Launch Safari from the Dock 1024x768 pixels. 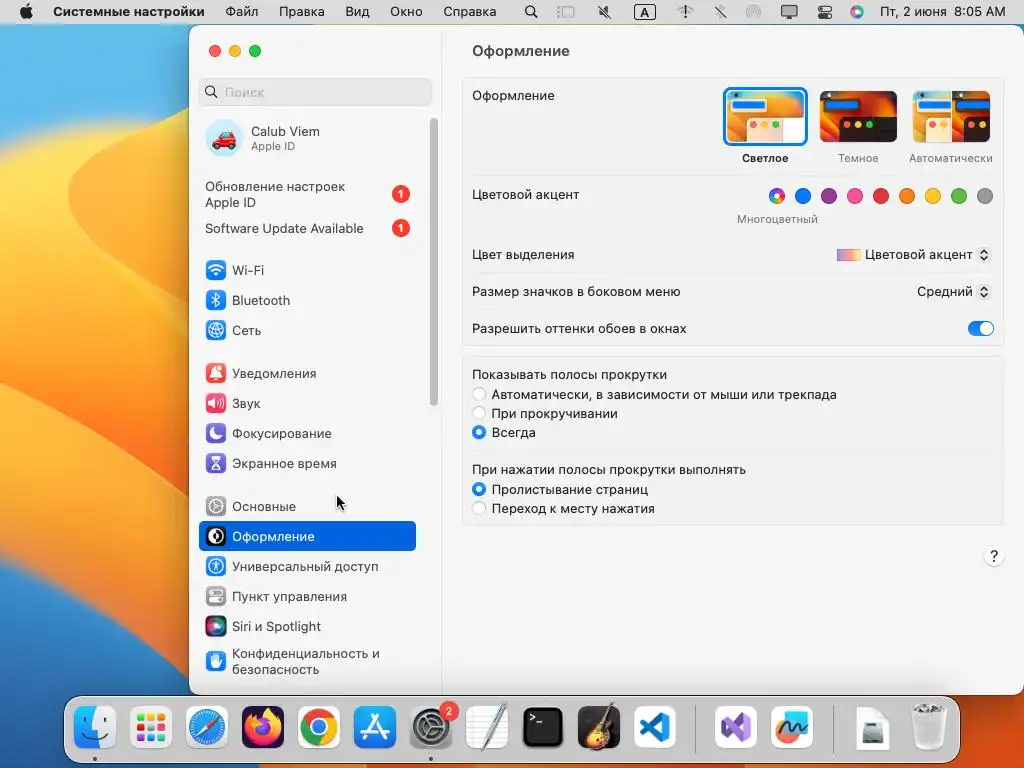point(207,727)
